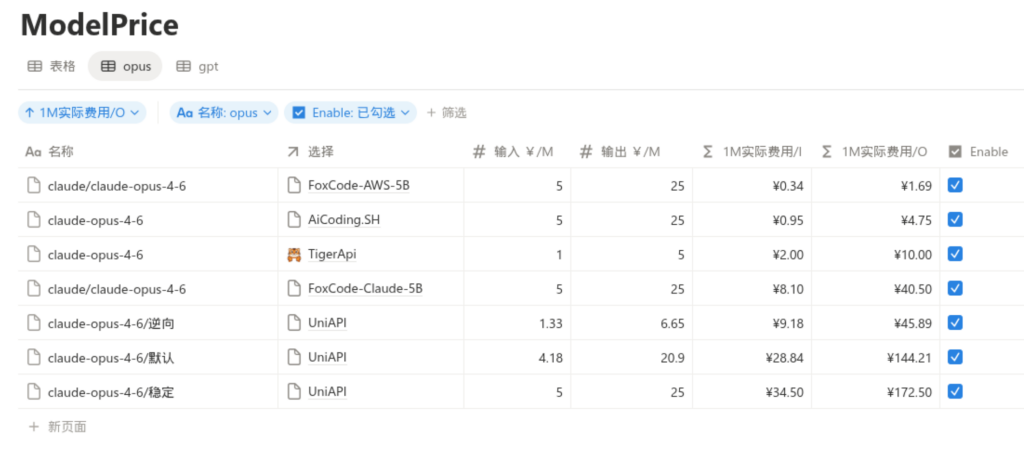Click the plus icon next to 新页面

34,427
